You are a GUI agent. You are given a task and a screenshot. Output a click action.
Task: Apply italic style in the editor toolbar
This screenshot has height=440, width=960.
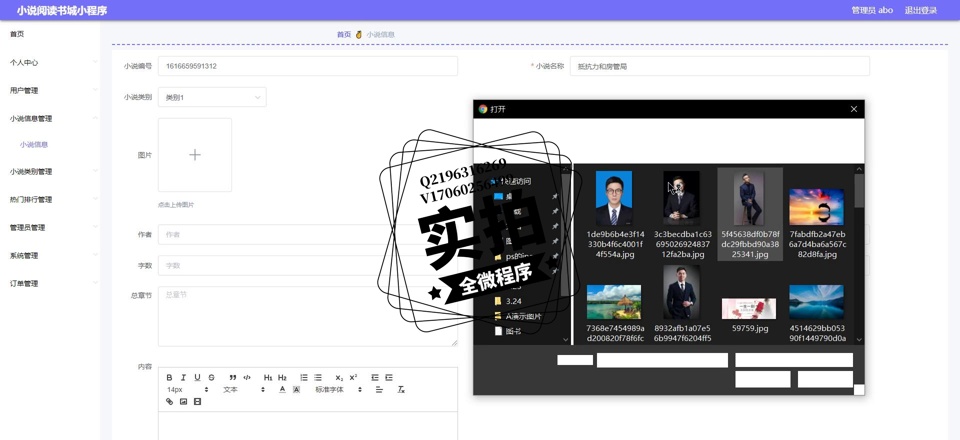183,378
